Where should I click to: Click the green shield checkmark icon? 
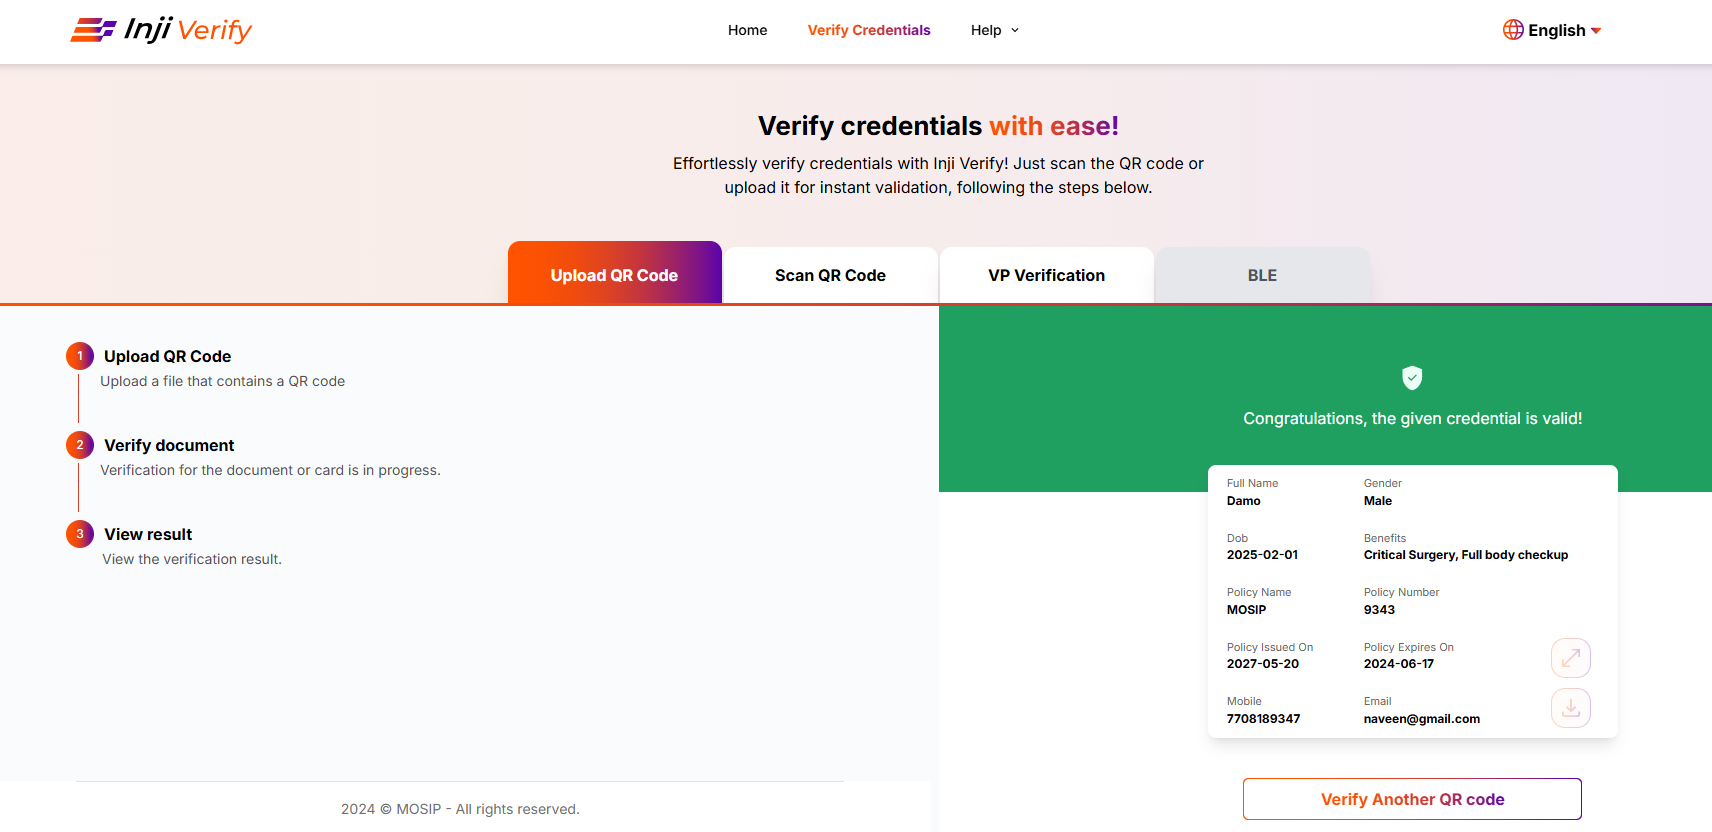[1412, 378]
